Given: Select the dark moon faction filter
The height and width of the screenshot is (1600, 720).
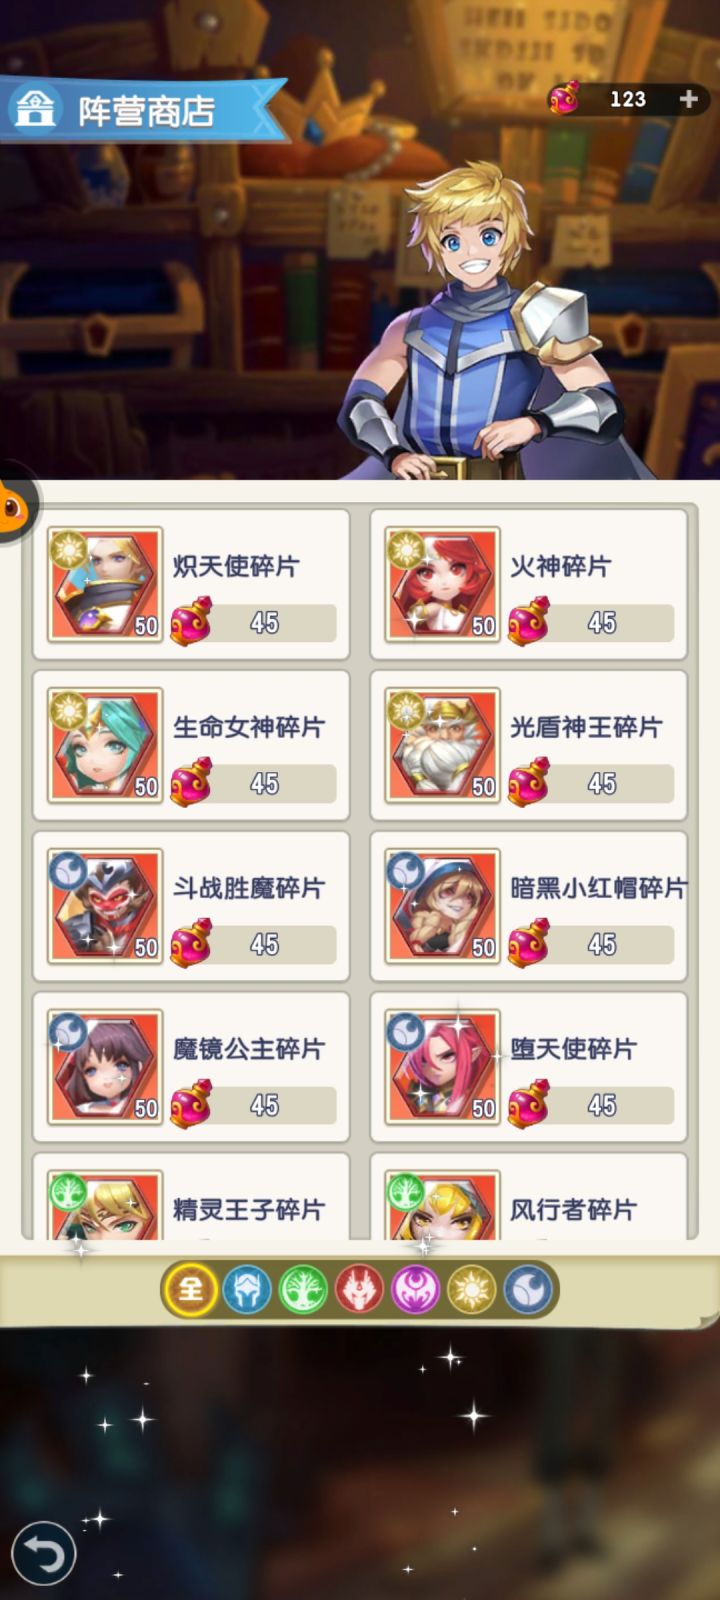Looking at the screenshot, I should click(529, 1290).
